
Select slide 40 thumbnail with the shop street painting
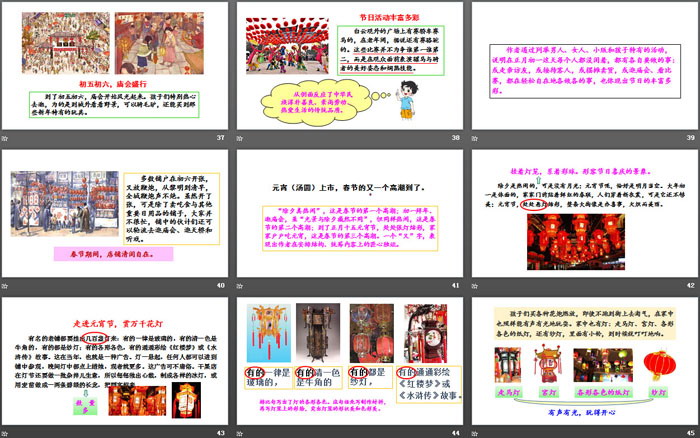pyautogui.click(x=115, y=213)
